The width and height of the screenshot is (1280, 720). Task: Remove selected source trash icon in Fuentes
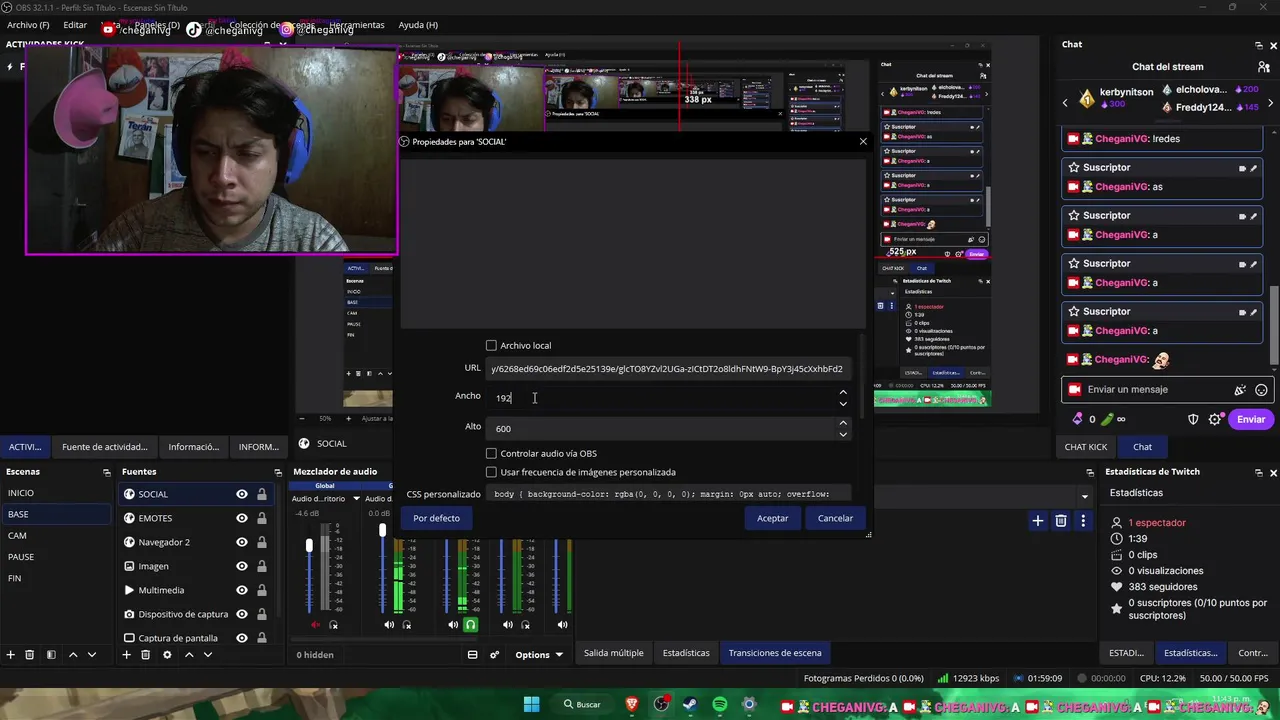tap(145, 655)
